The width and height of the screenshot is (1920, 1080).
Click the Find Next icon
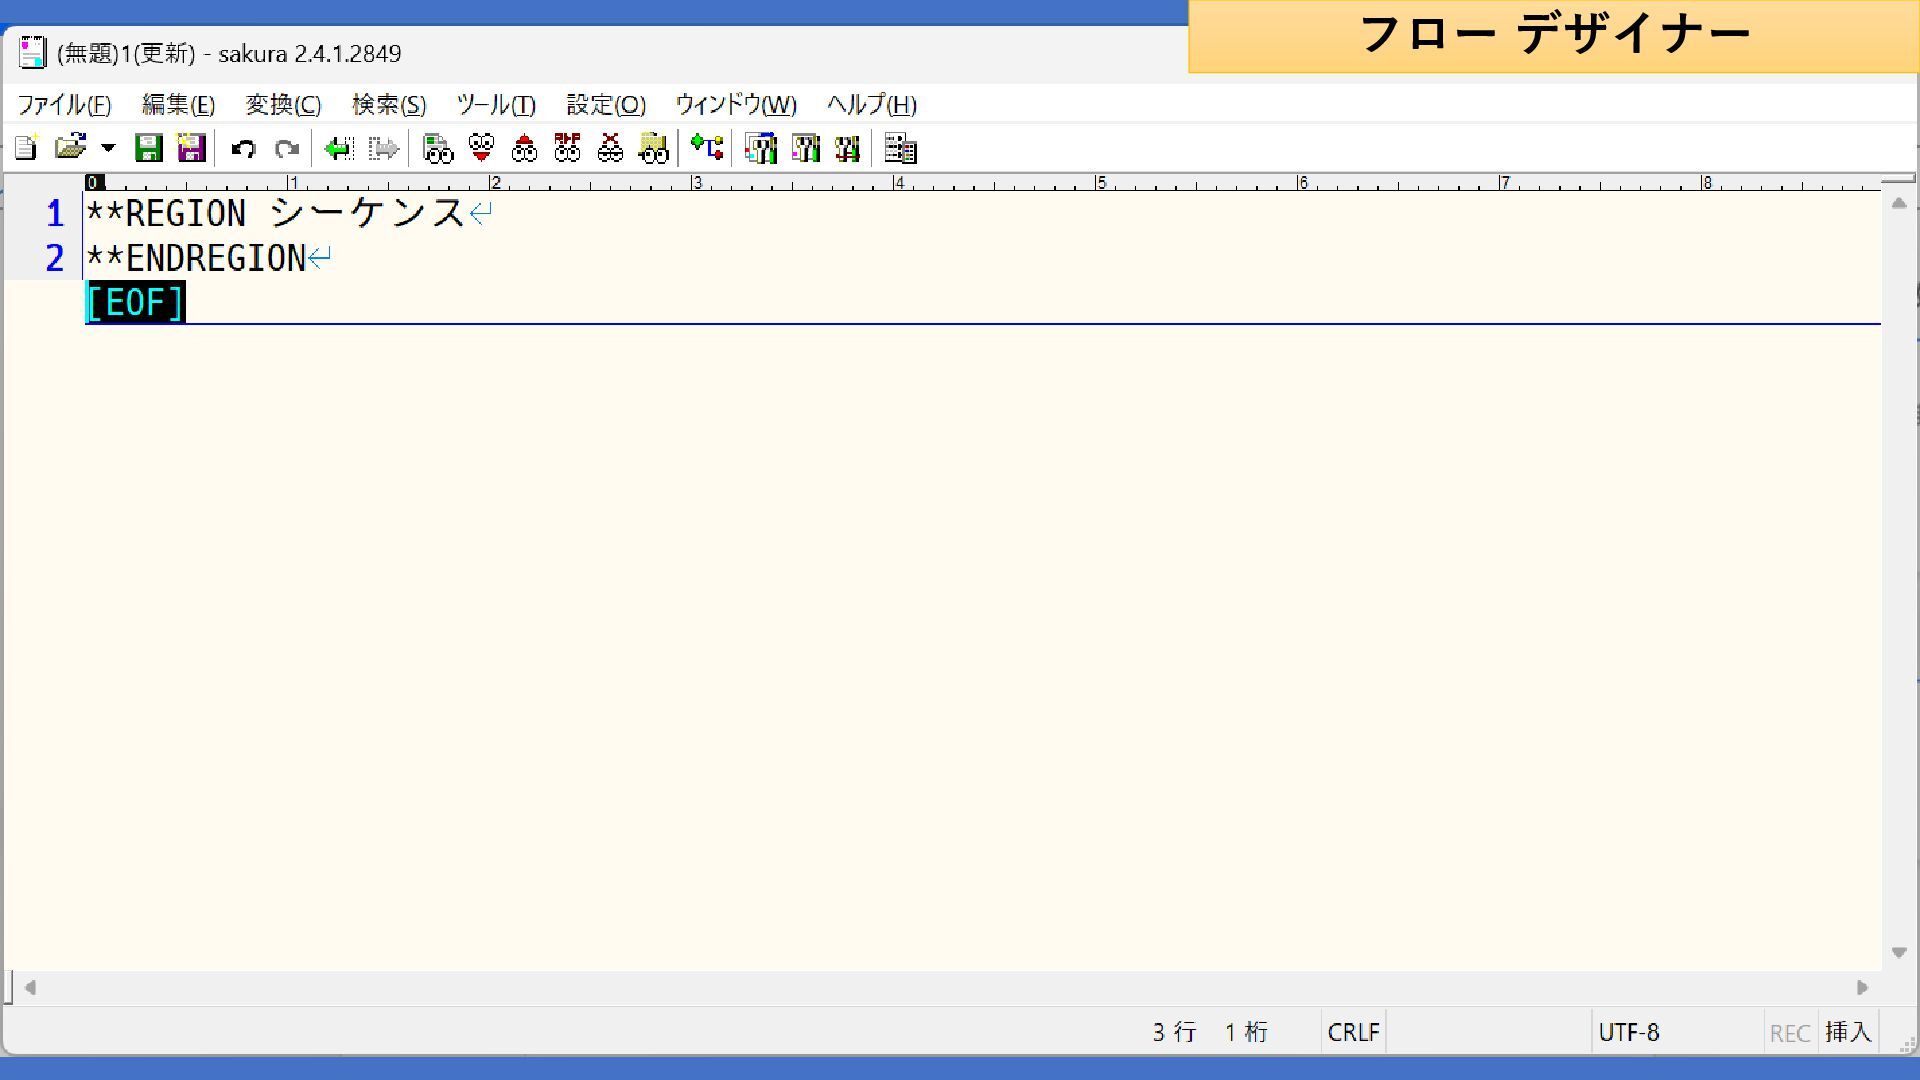point(482,149)
